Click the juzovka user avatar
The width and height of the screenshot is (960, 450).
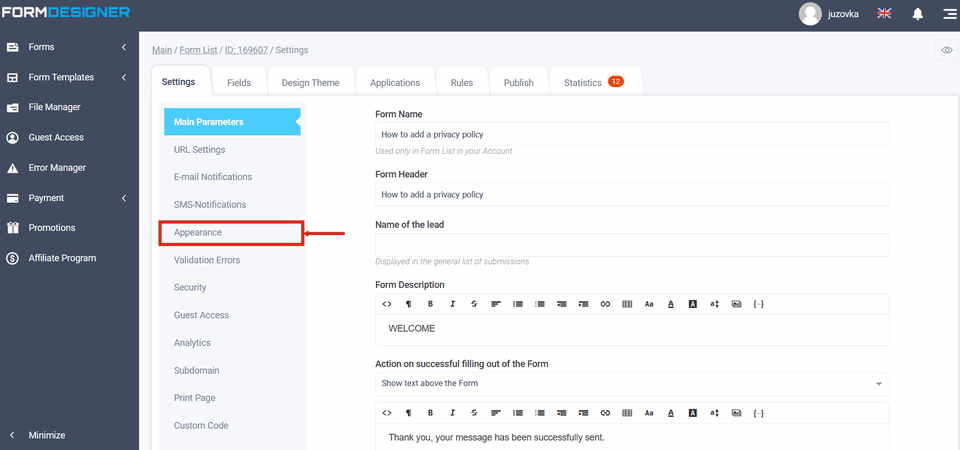click(810, 14)
